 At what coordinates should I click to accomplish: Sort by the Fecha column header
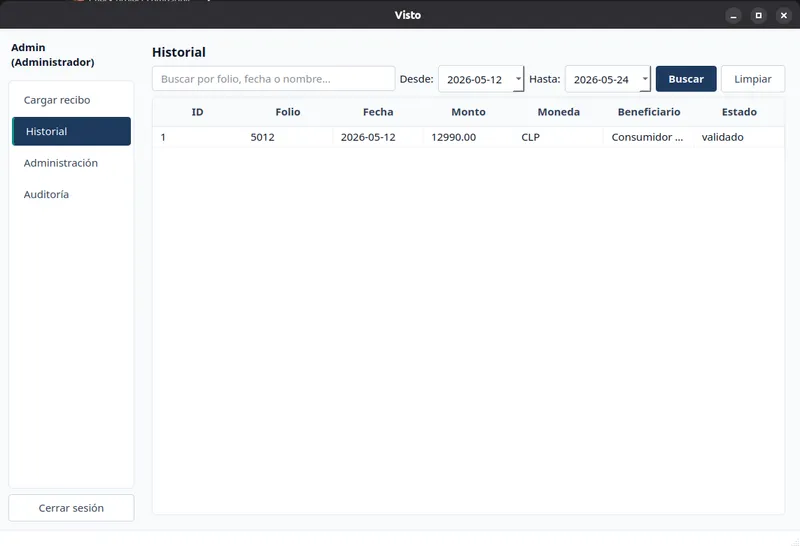[x=378, y=112]
